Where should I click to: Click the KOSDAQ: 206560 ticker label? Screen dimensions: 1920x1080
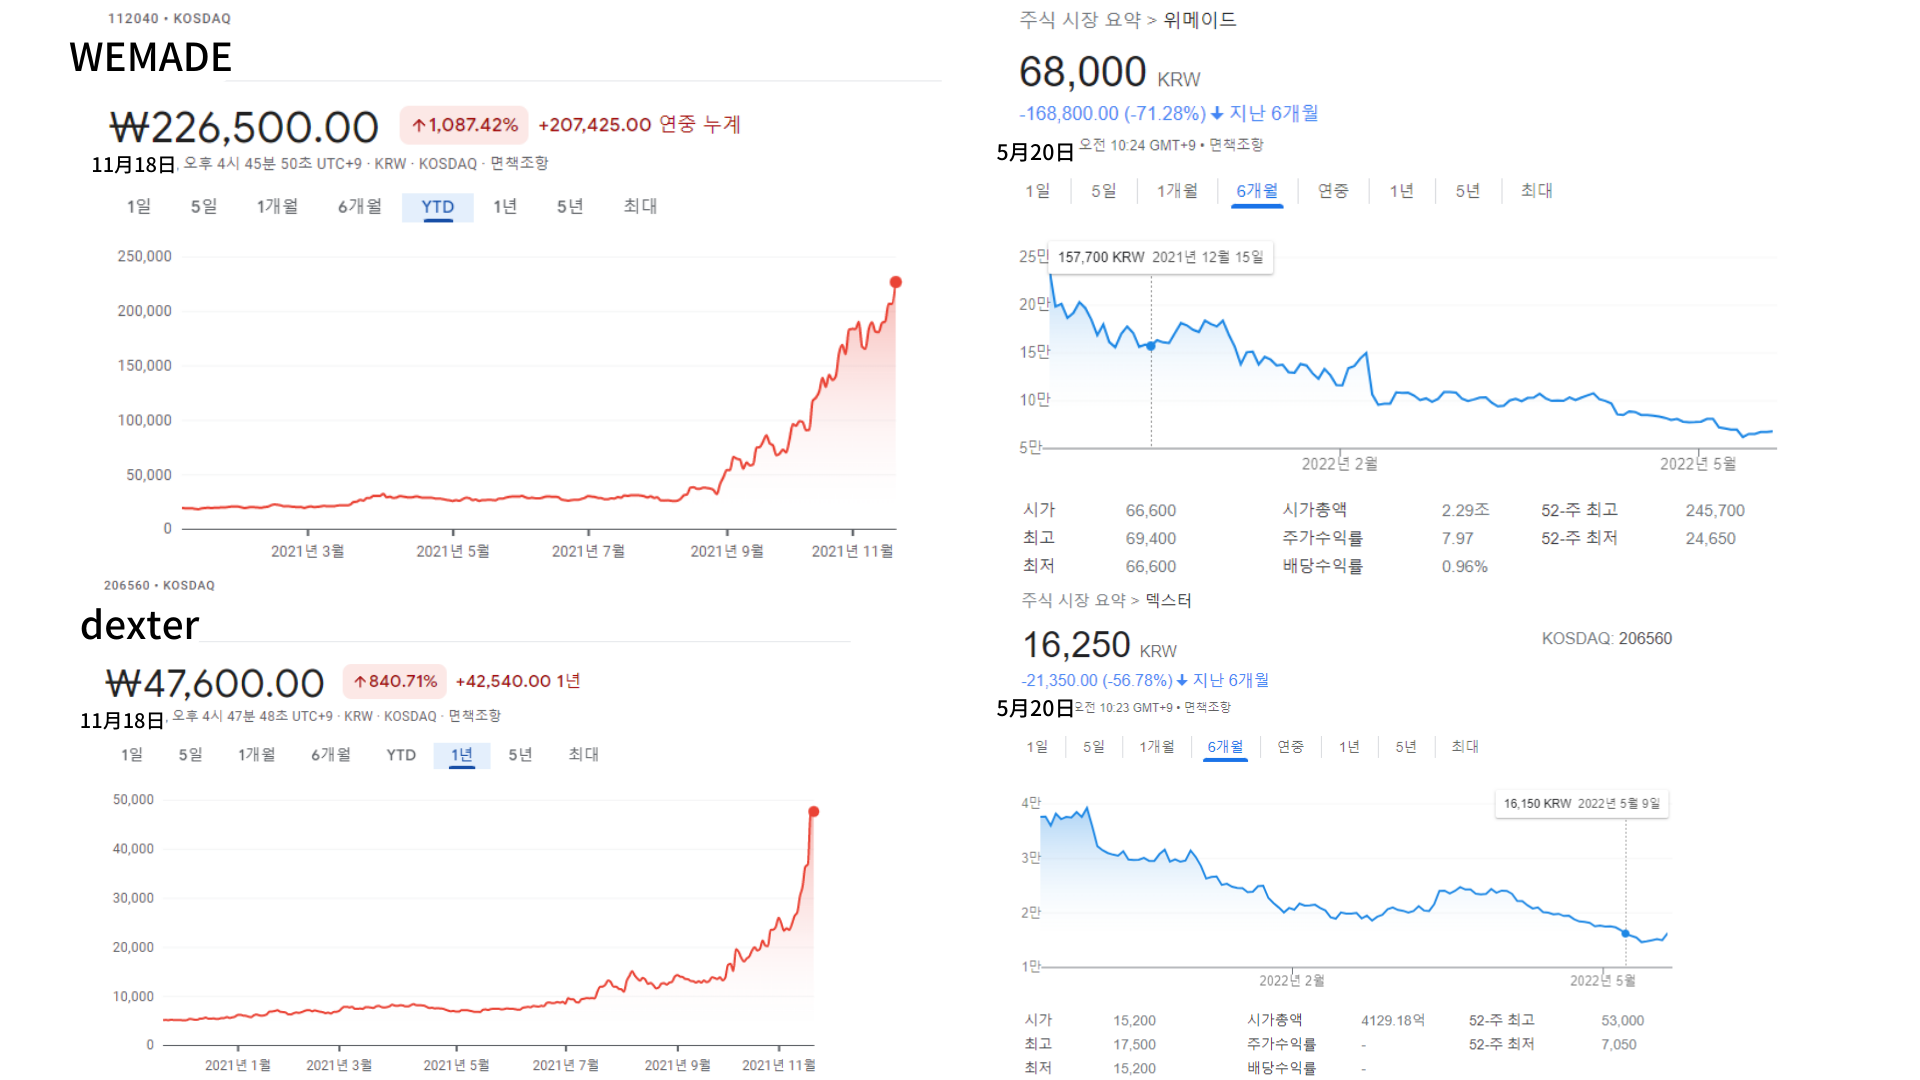(1607, 639)
